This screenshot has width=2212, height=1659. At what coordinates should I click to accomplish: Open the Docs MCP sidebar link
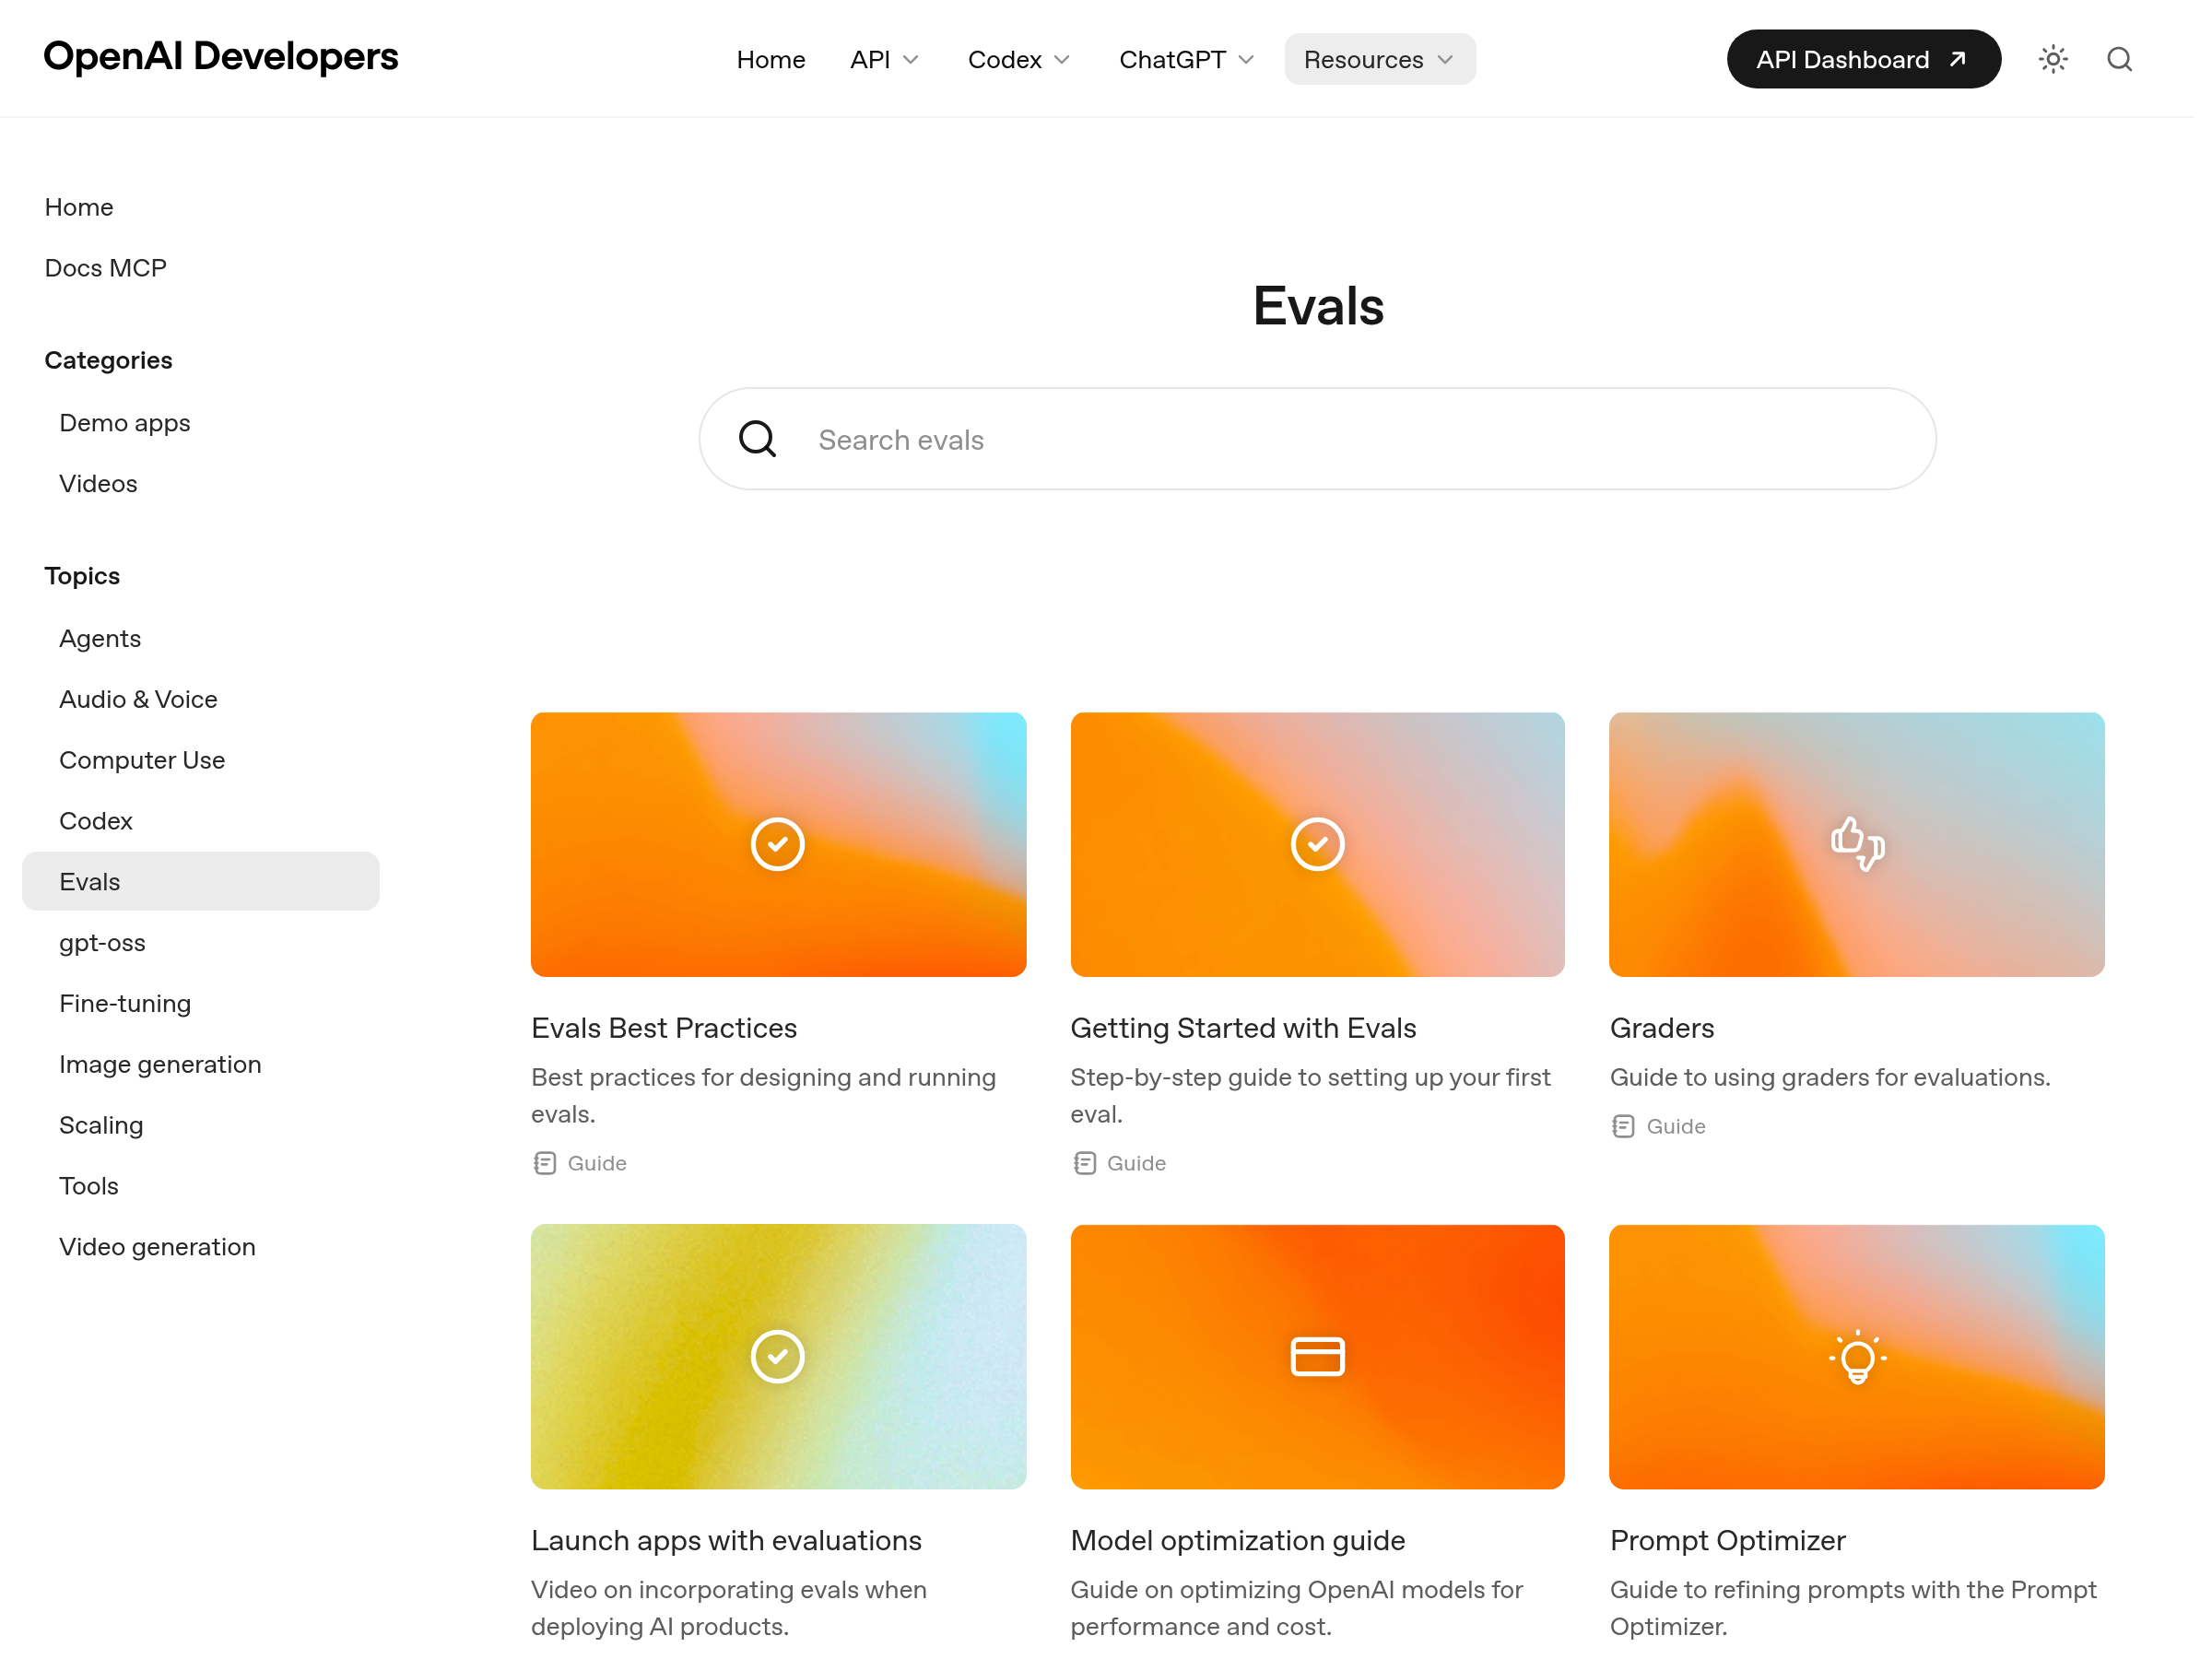[106, 268]
